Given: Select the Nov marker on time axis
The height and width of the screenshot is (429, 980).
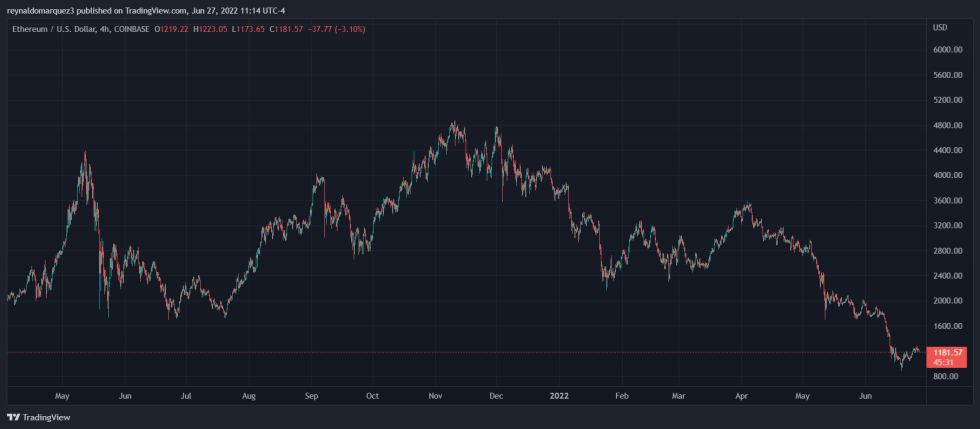Looking at the screenshot, I should (x=436, y=396).
